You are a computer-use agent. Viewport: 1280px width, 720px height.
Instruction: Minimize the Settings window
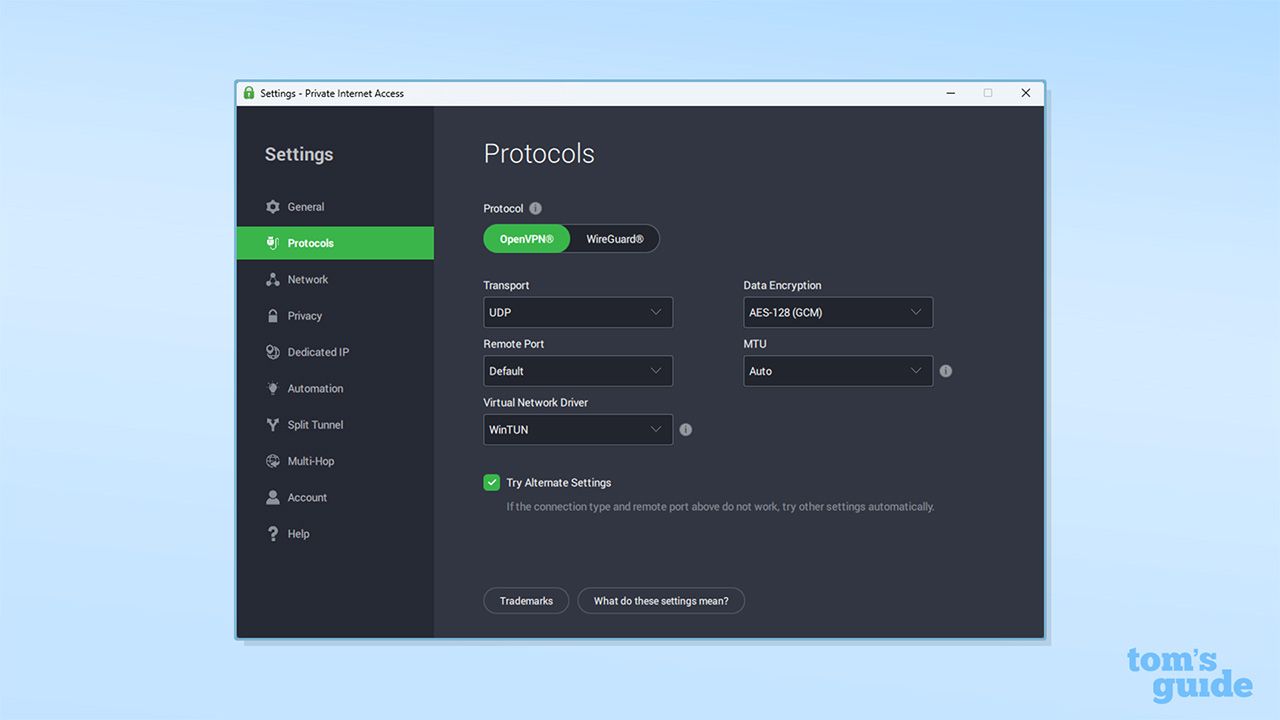pyautogui.click(x=950, y=93)
